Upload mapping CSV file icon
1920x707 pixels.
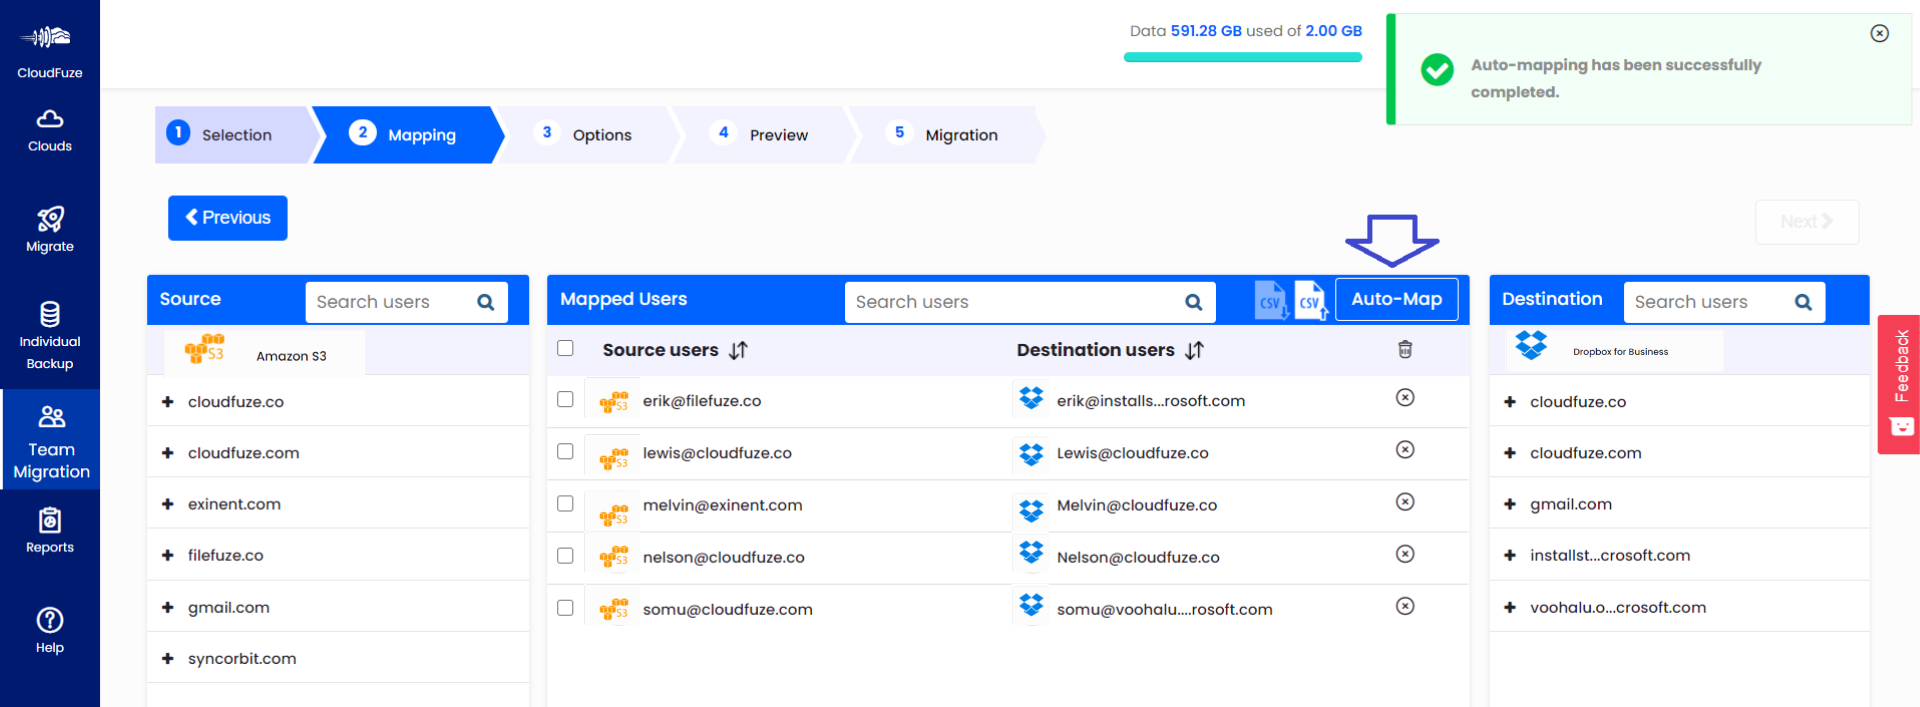click(1311, 300)
